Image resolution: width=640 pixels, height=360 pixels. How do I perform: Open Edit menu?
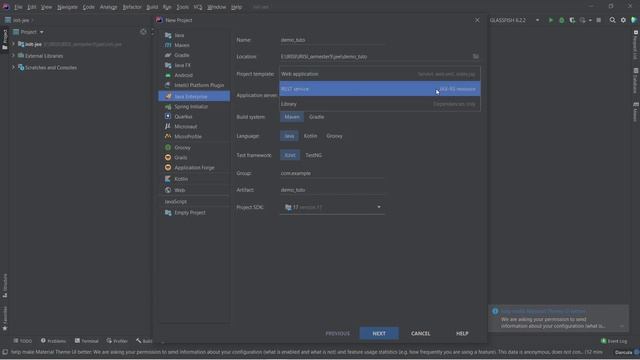pyautogui.click(x=31, y=7)
